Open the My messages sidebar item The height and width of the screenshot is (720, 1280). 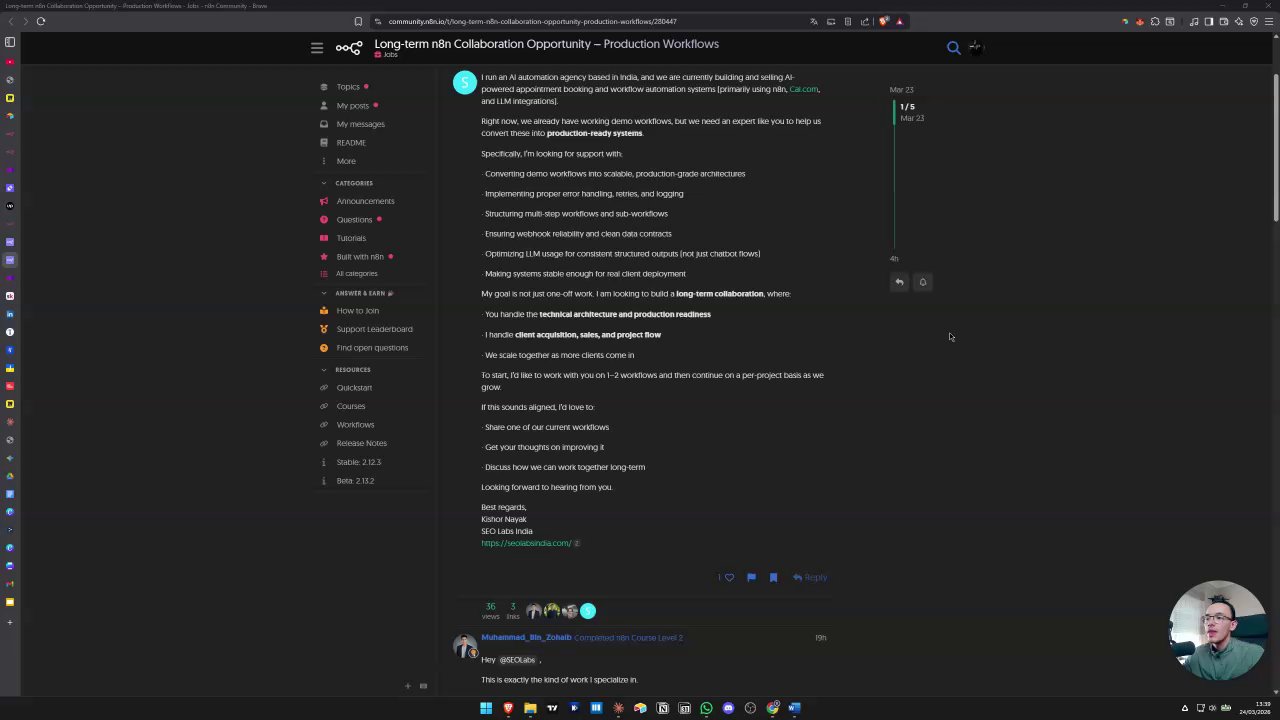(360, 124)
